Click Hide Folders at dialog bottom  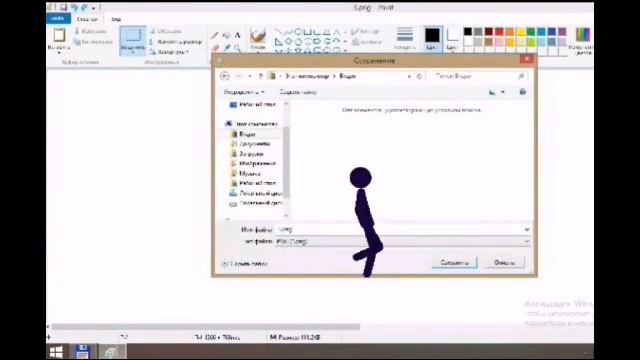[245, 264]
